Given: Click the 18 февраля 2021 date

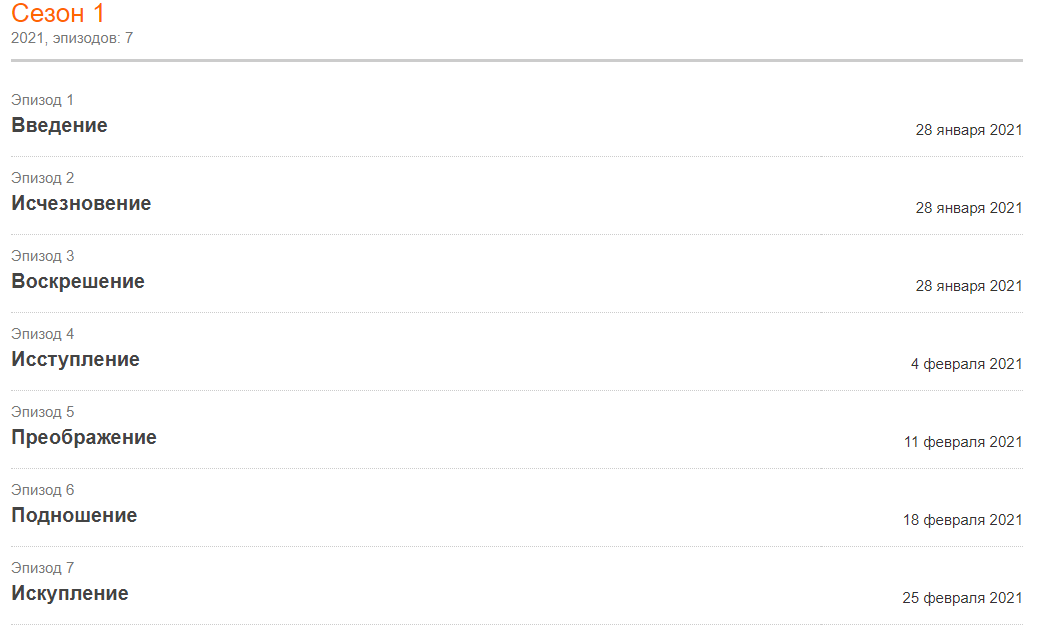Looking at the screenshot, I should (x=962, y=520).
